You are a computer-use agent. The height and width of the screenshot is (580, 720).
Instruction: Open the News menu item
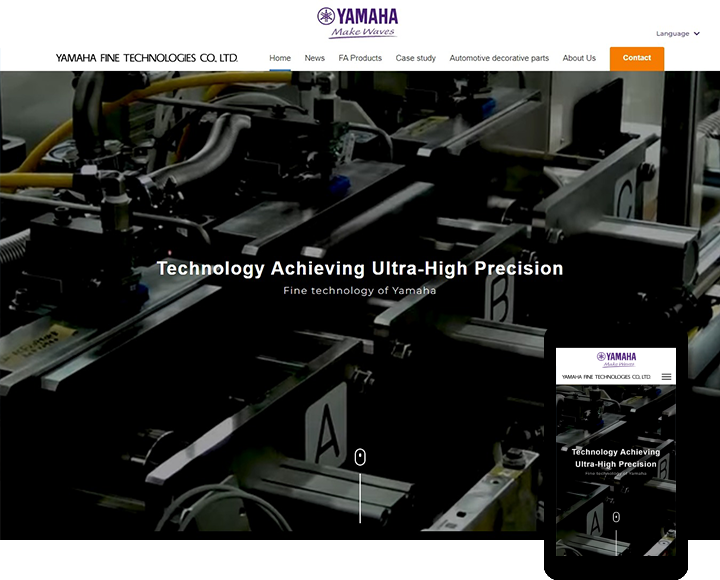point(315,58)
